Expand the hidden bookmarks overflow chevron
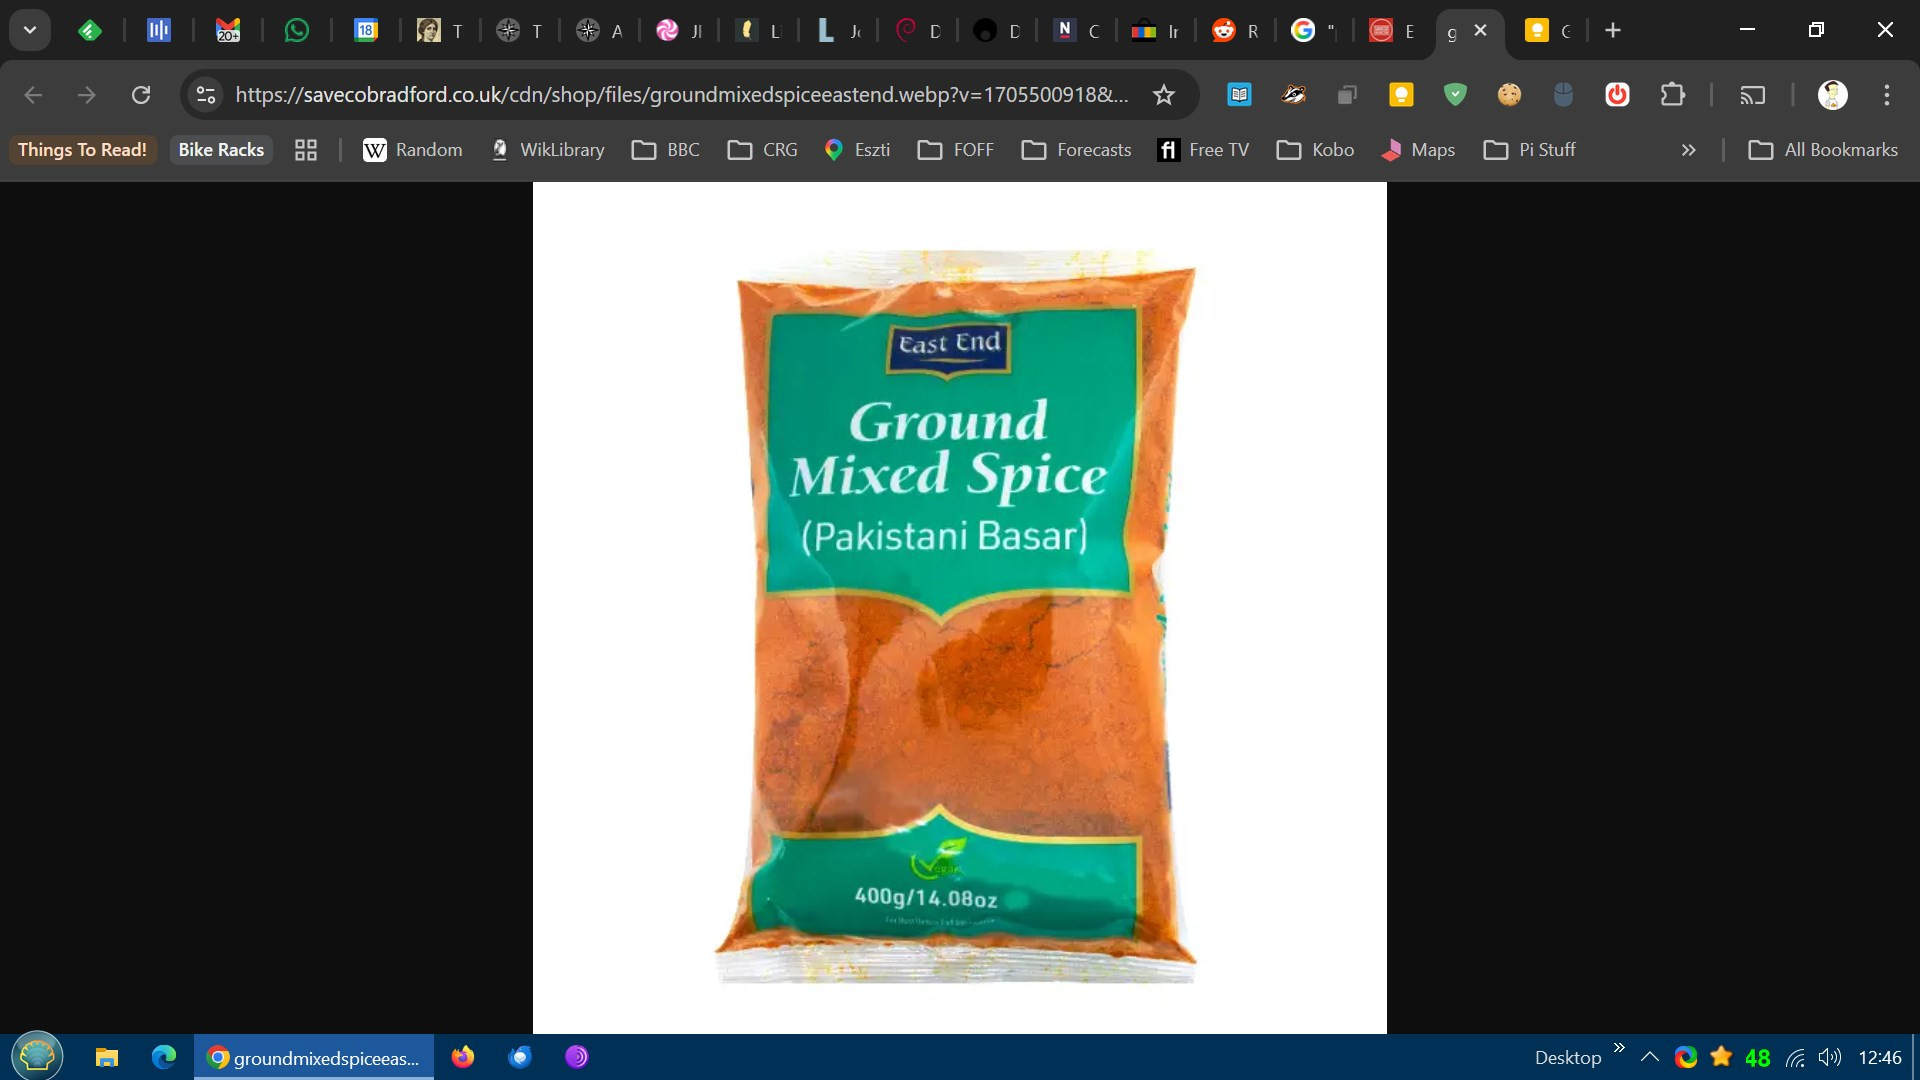The image size is (1920, 1080). pos(1688,150)
